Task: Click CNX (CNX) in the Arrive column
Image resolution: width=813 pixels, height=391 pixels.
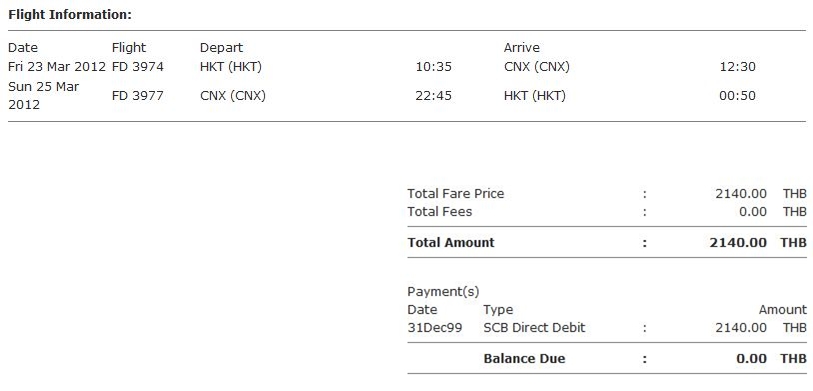Action: (537, 67)
